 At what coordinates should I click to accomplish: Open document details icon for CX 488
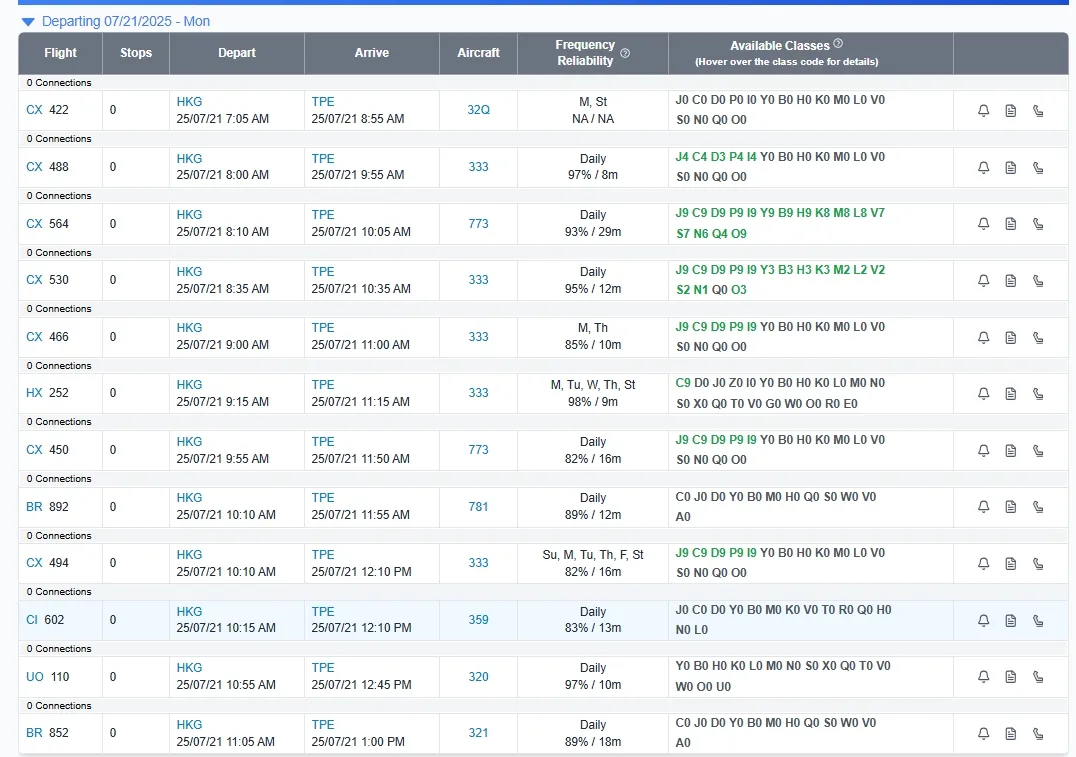(x=1011, y=167)
